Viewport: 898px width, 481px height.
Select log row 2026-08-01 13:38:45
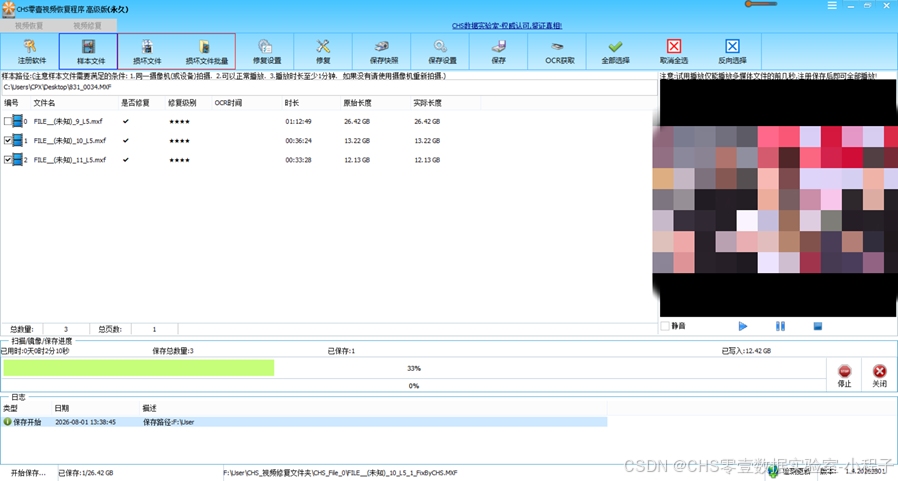pyautogui.click(x=304, y=422)
